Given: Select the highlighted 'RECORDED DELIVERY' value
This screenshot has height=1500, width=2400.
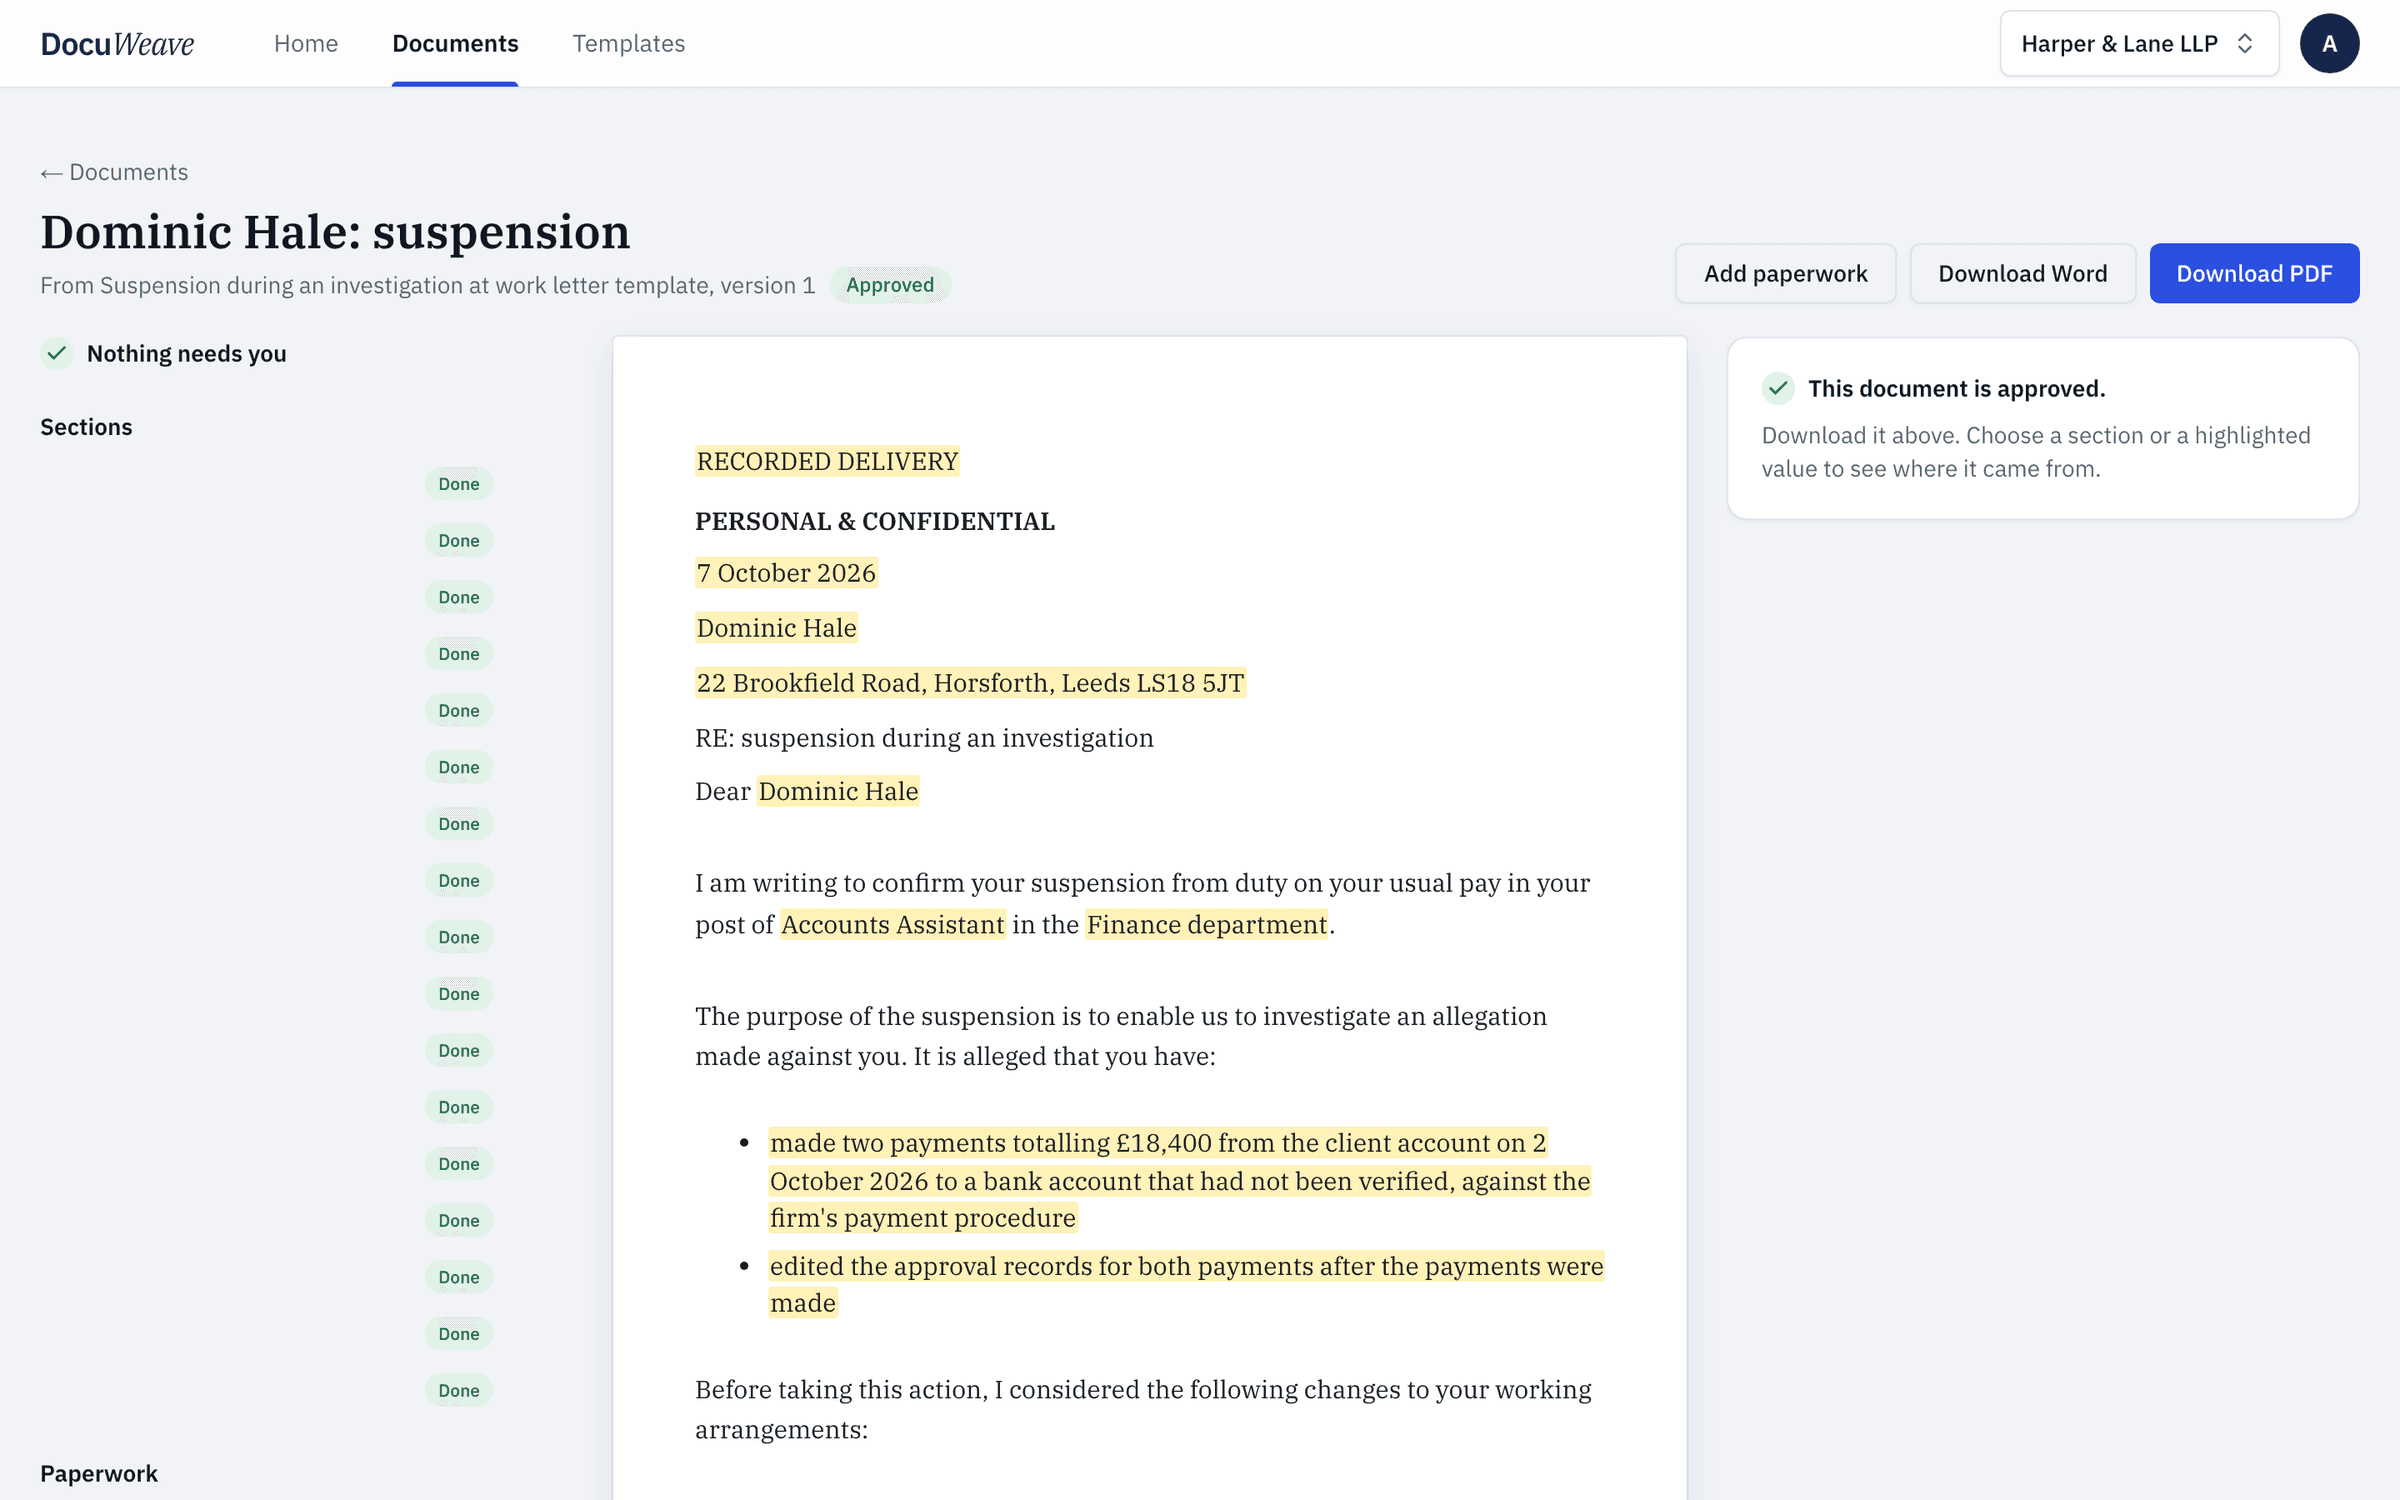Looking at the screenshot, I should [x=827, y=461].
